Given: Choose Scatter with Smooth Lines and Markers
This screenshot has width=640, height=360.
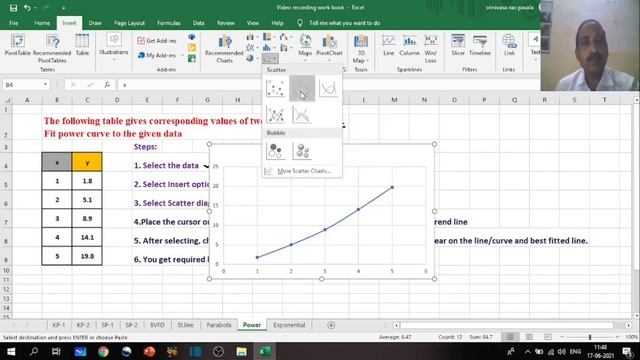Looking at the screenshot, I should click(302, 88).
